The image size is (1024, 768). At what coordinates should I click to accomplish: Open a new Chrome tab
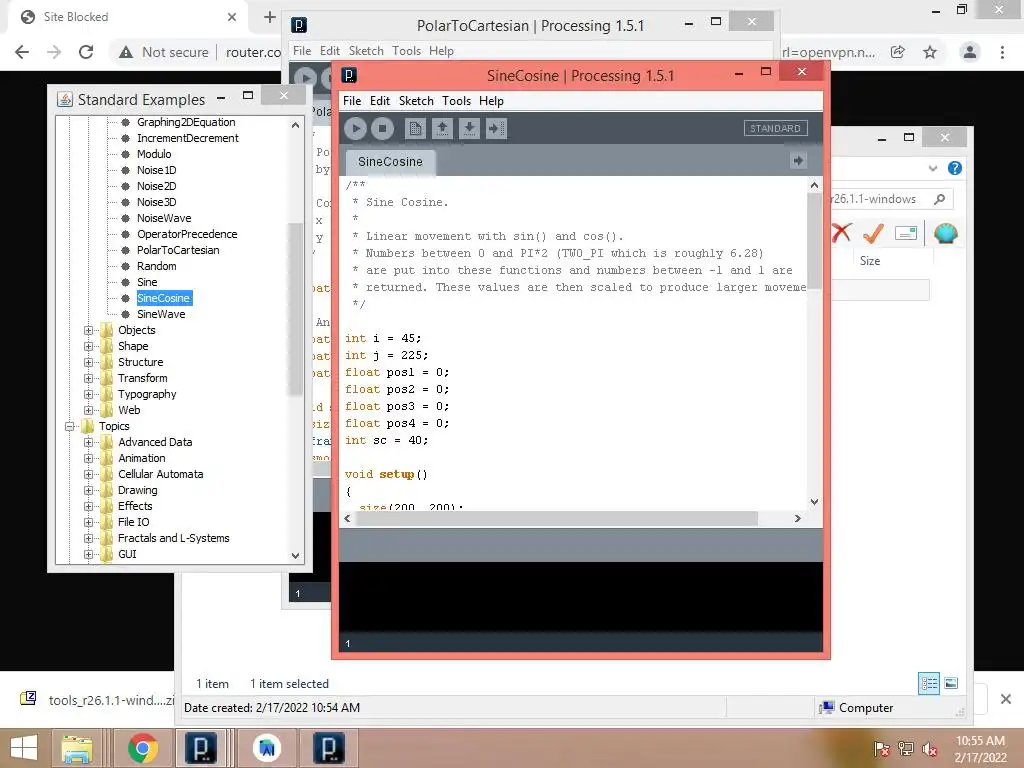270,17
